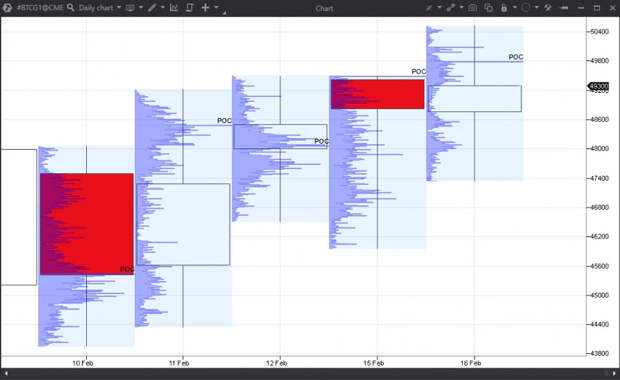Click the 15 Feb date label on time axis
The image size is (620, 380).
tap(374, 363)
